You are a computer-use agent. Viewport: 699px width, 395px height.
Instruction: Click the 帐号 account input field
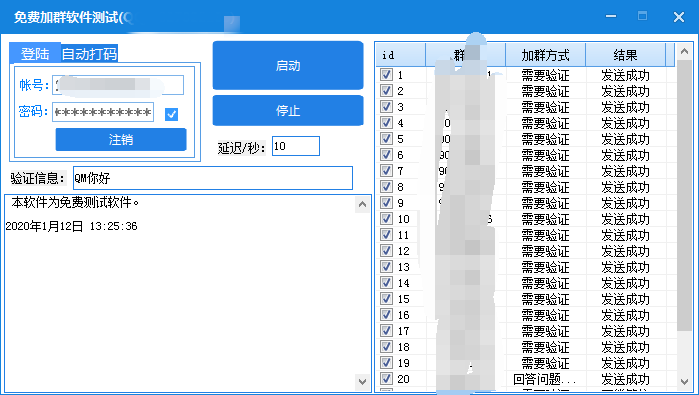118,85
